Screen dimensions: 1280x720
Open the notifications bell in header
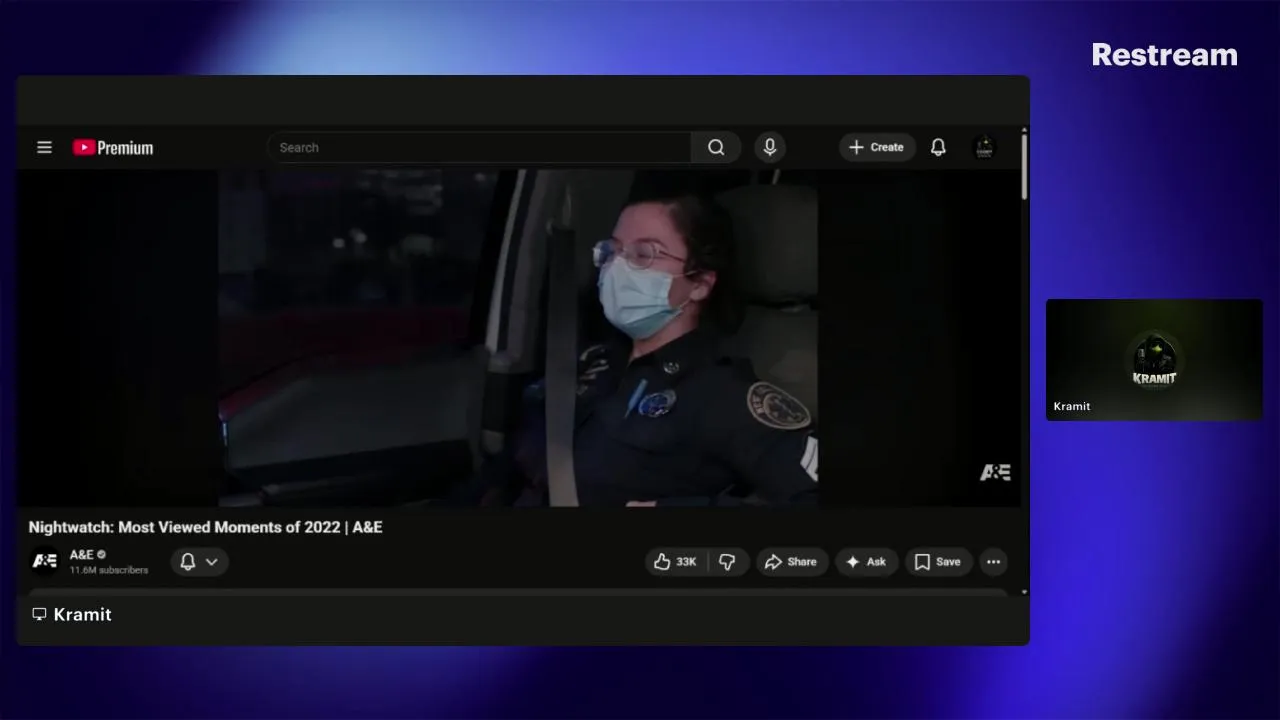click(x=938, y=147)
